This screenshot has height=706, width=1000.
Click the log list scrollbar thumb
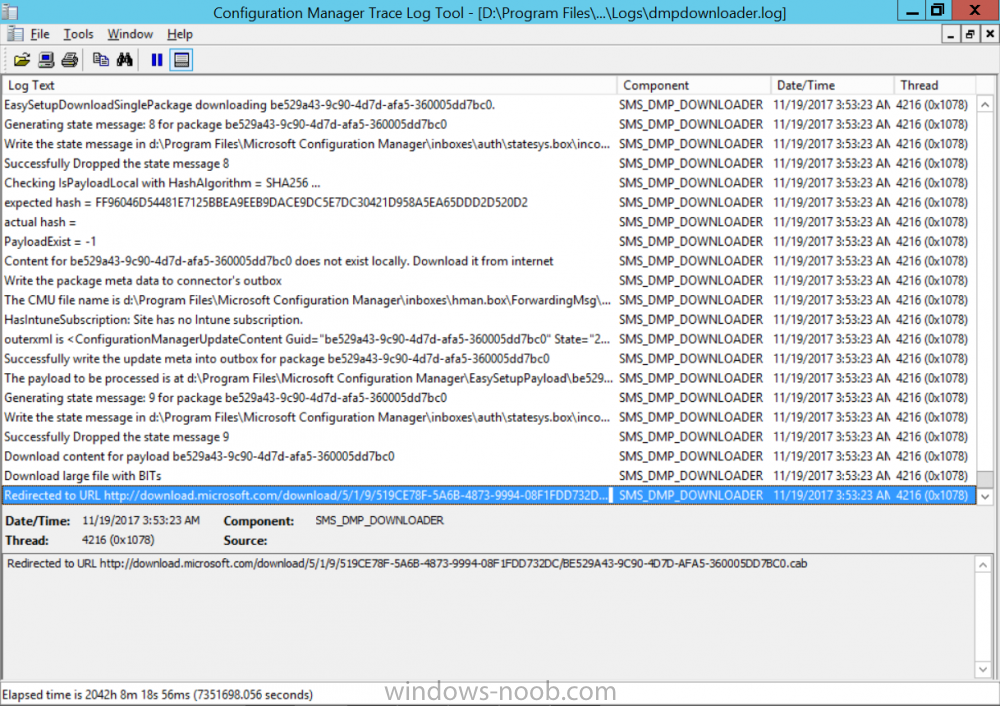click(x=985, y=479)
